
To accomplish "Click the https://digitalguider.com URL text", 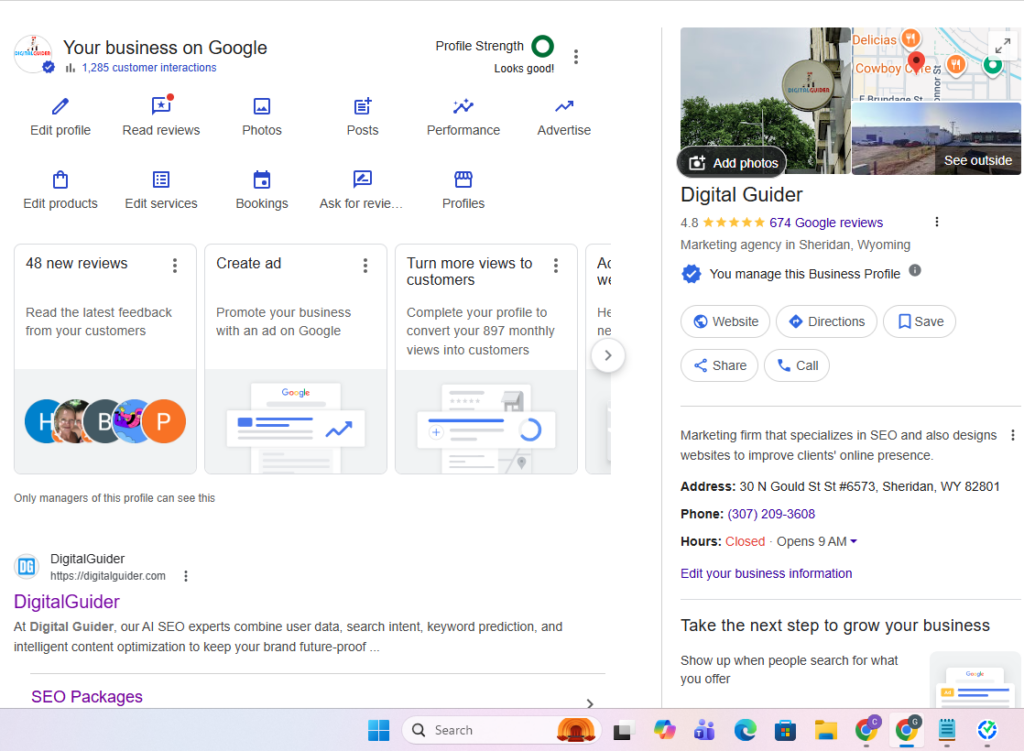I will (108, 576).
